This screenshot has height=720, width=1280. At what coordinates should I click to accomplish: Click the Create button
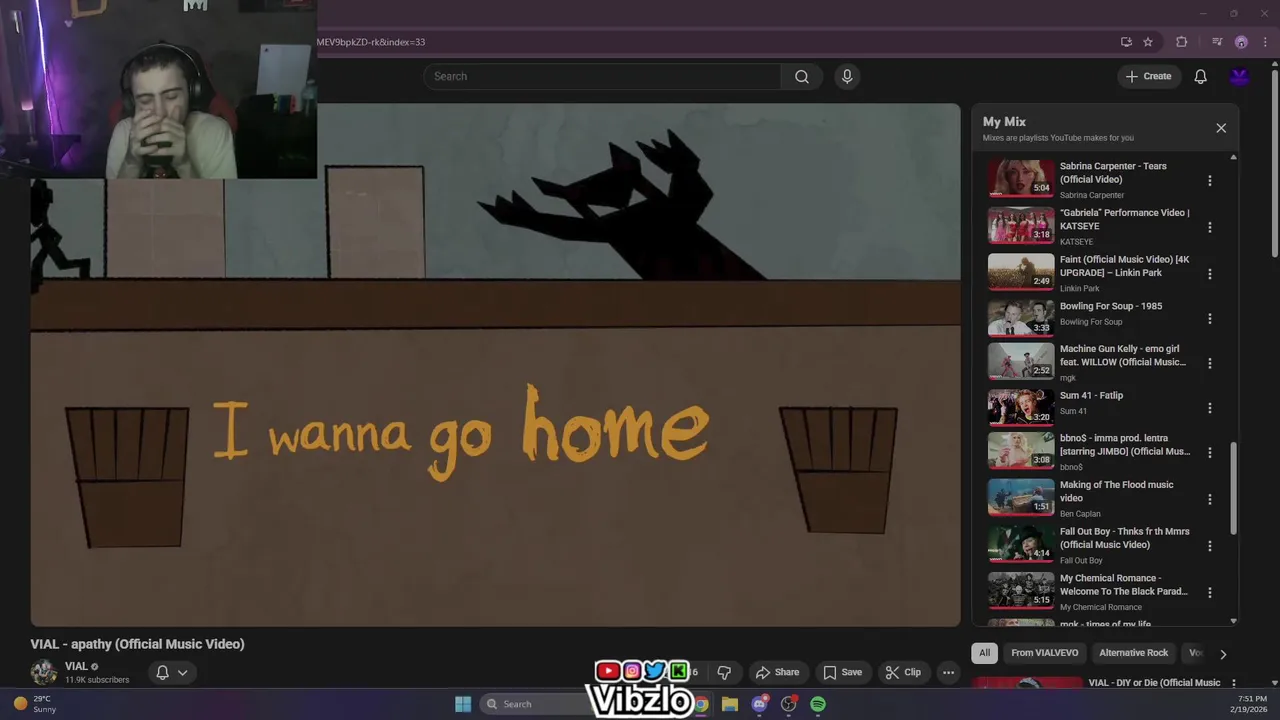pos(1148,76)
